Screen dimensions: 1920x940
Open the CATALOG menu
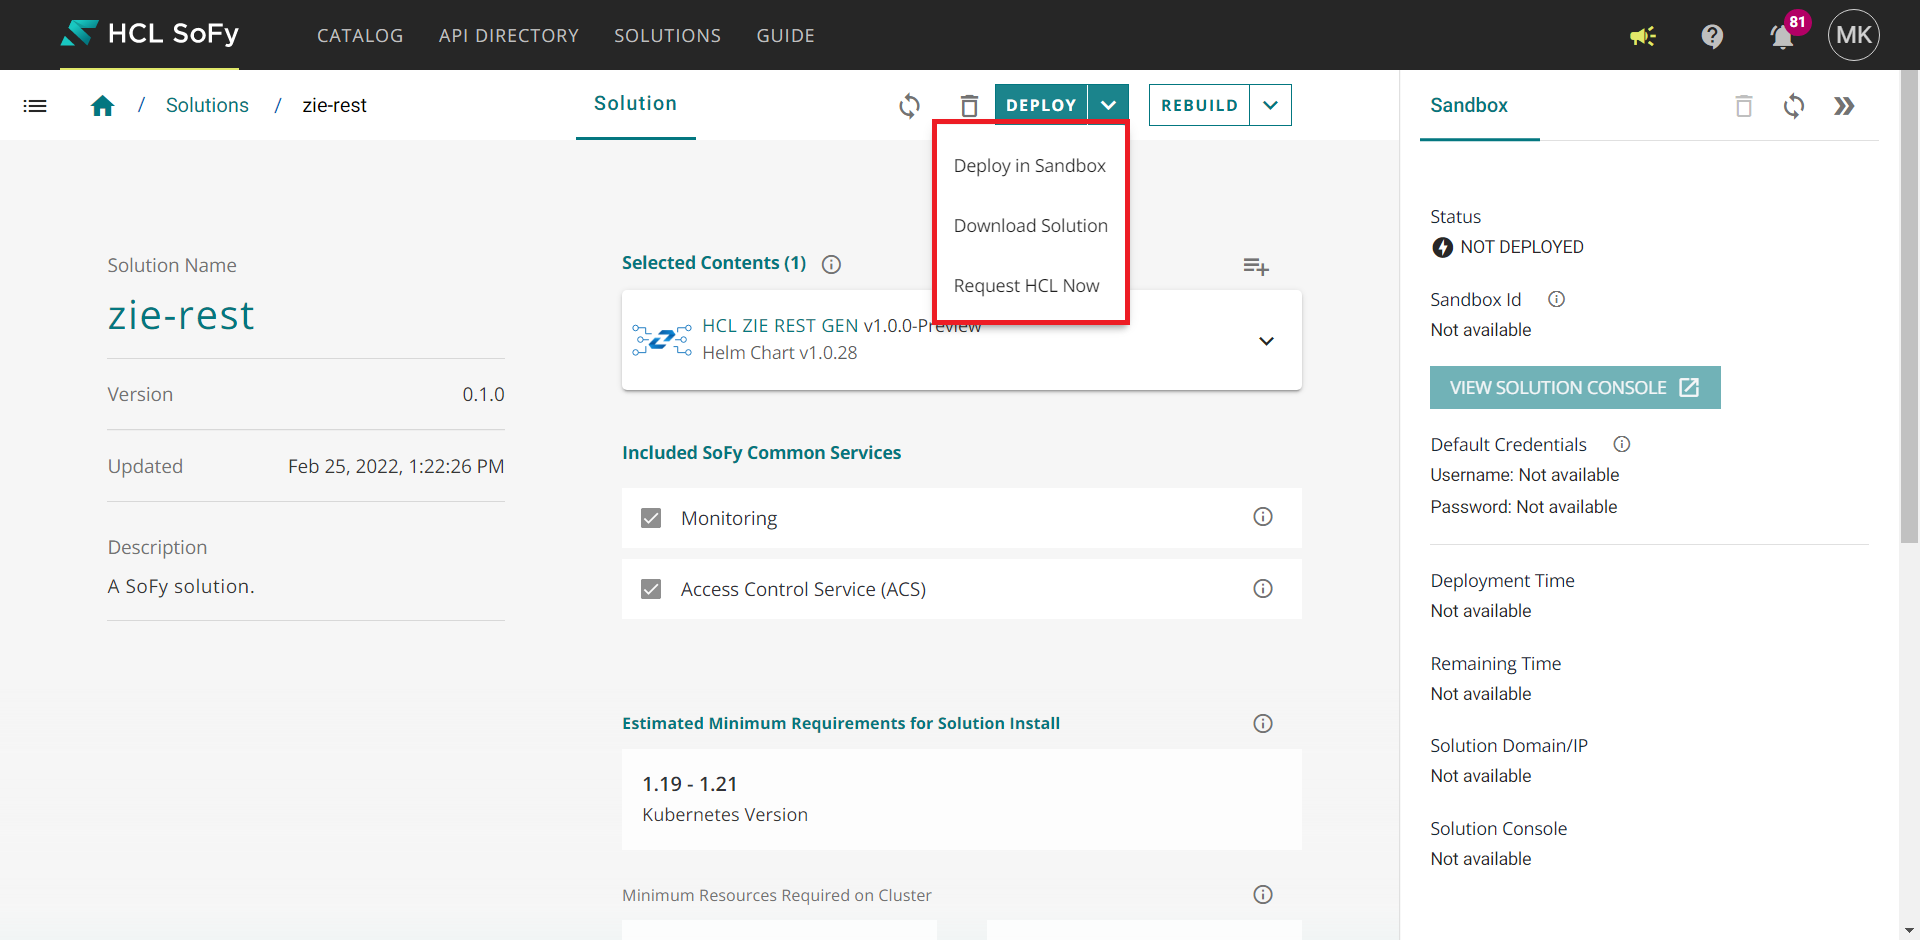[x=360, y=36]
